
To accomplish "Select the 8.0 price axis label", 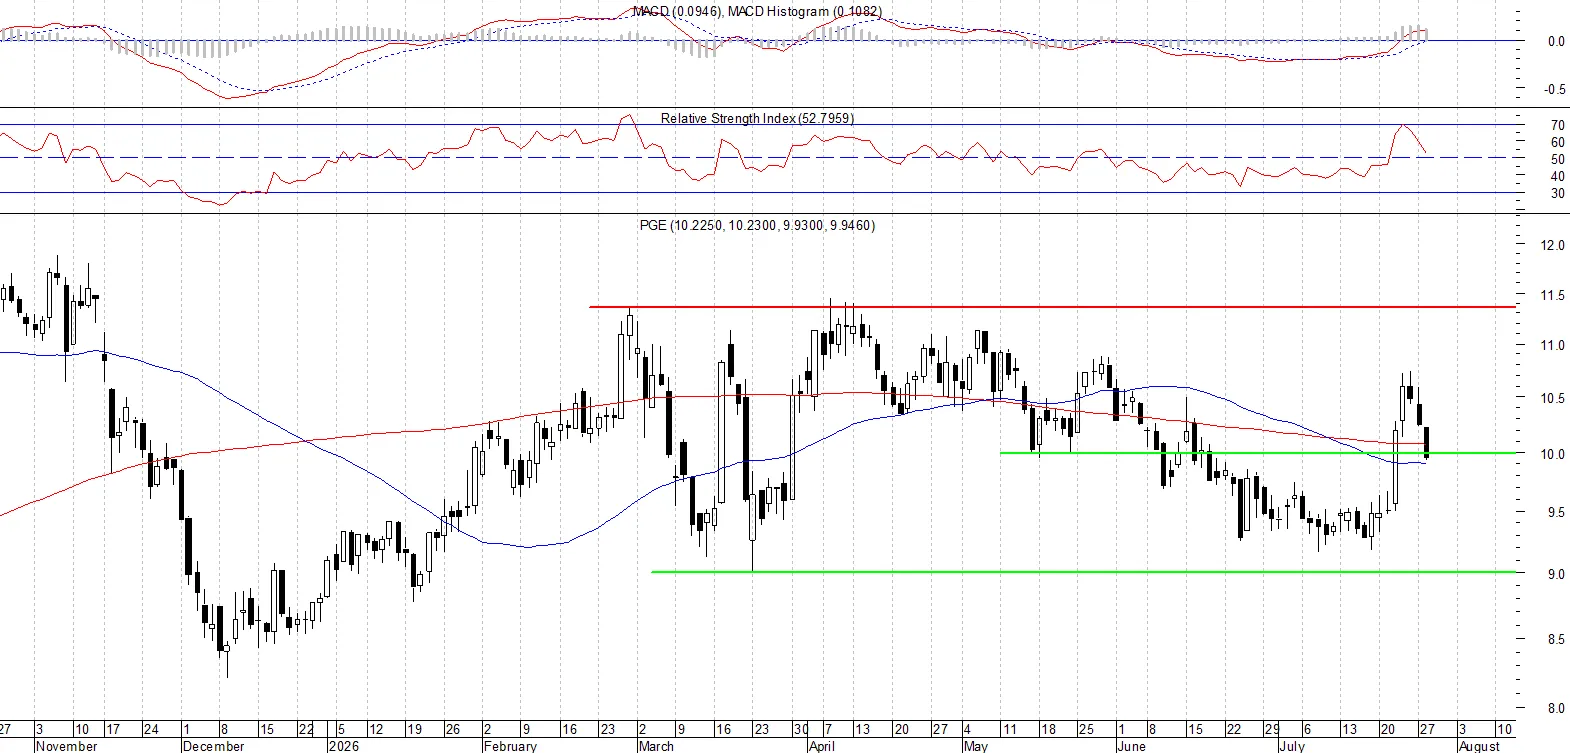I will [x=1555, y=709].
